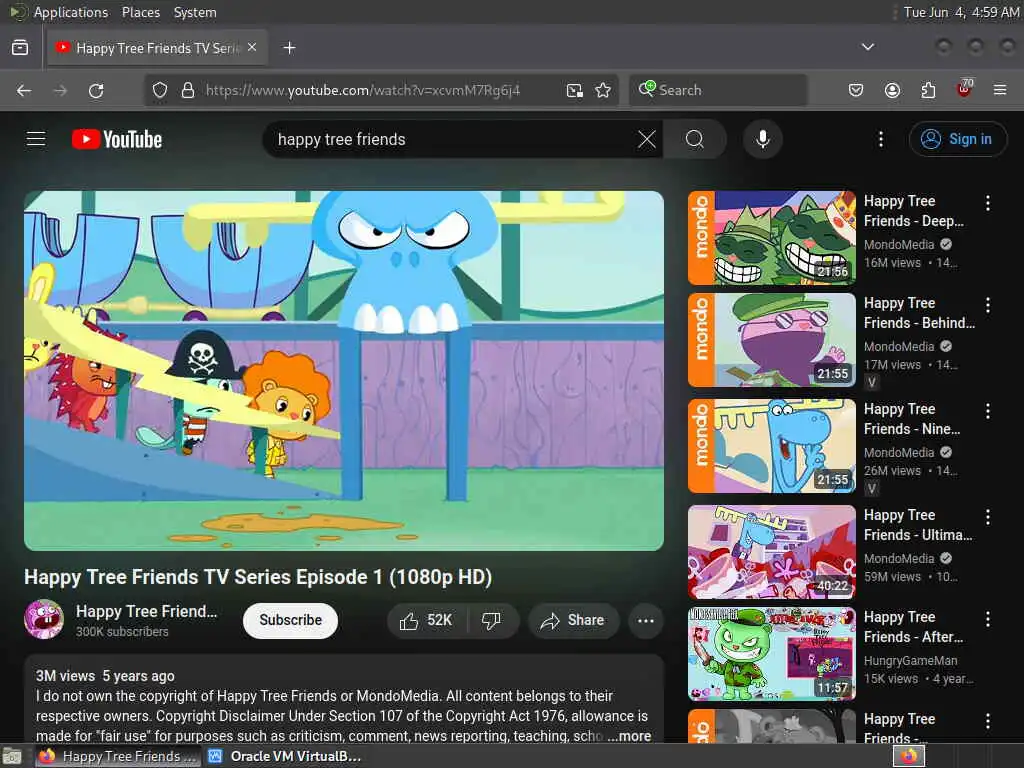
Task: Open the Happy Tree Friends Ultima... thumbnail
Action: (772, 552)
